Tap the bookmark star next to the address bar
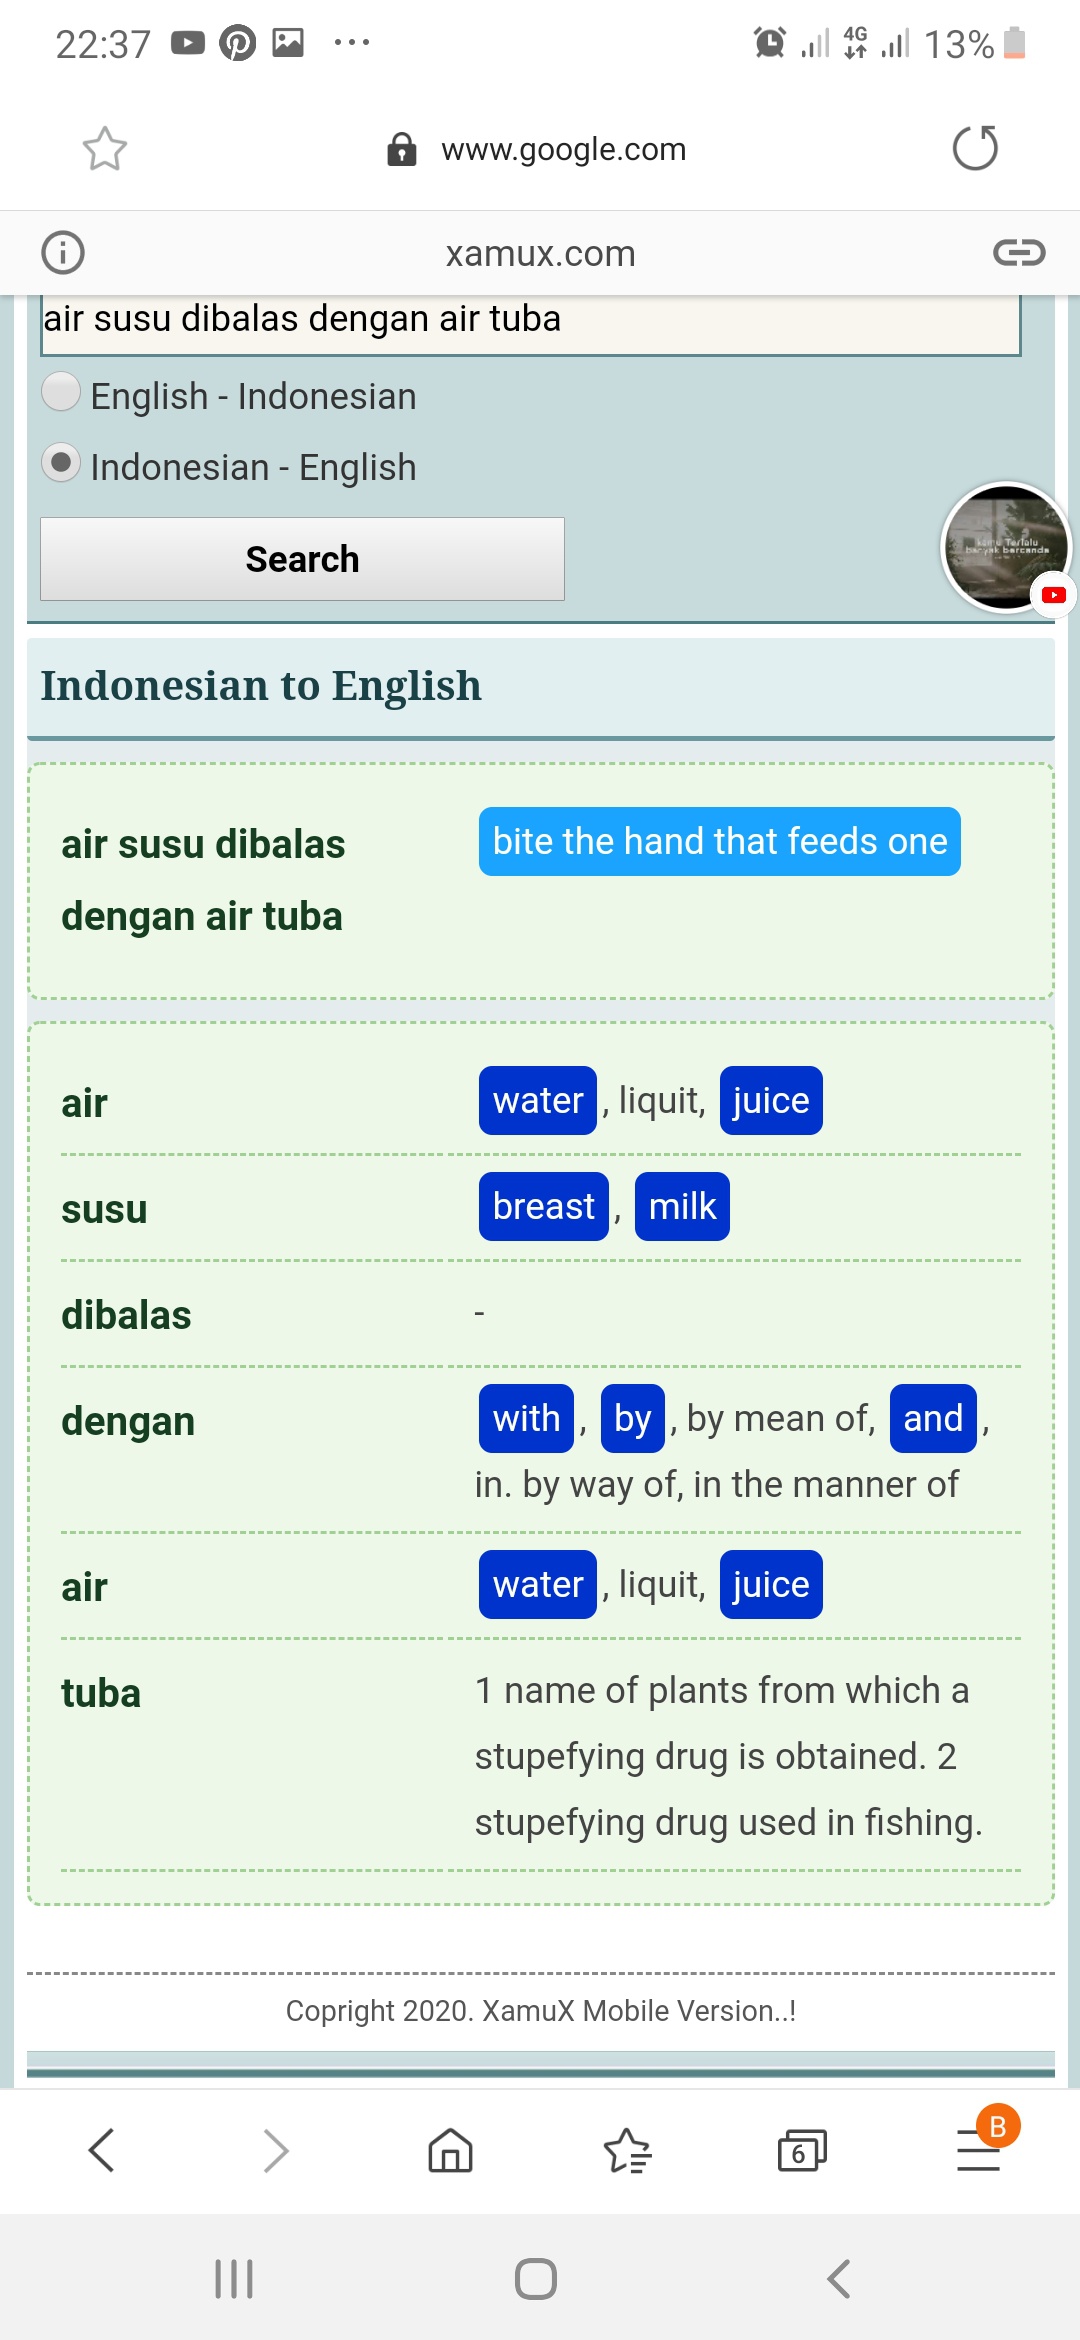Screen dimensions: 1080x2340 (104, 149)
